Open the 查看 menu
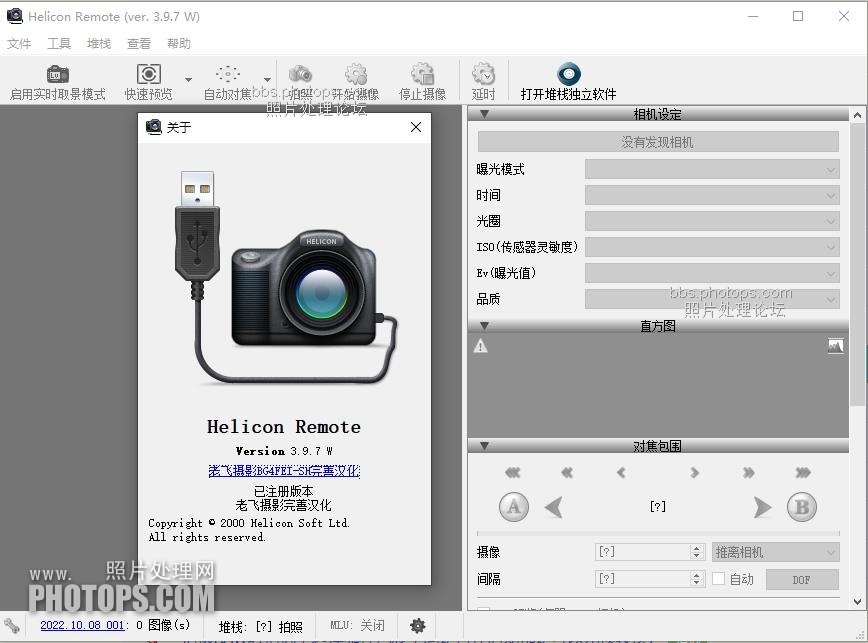 coord(138,44)
